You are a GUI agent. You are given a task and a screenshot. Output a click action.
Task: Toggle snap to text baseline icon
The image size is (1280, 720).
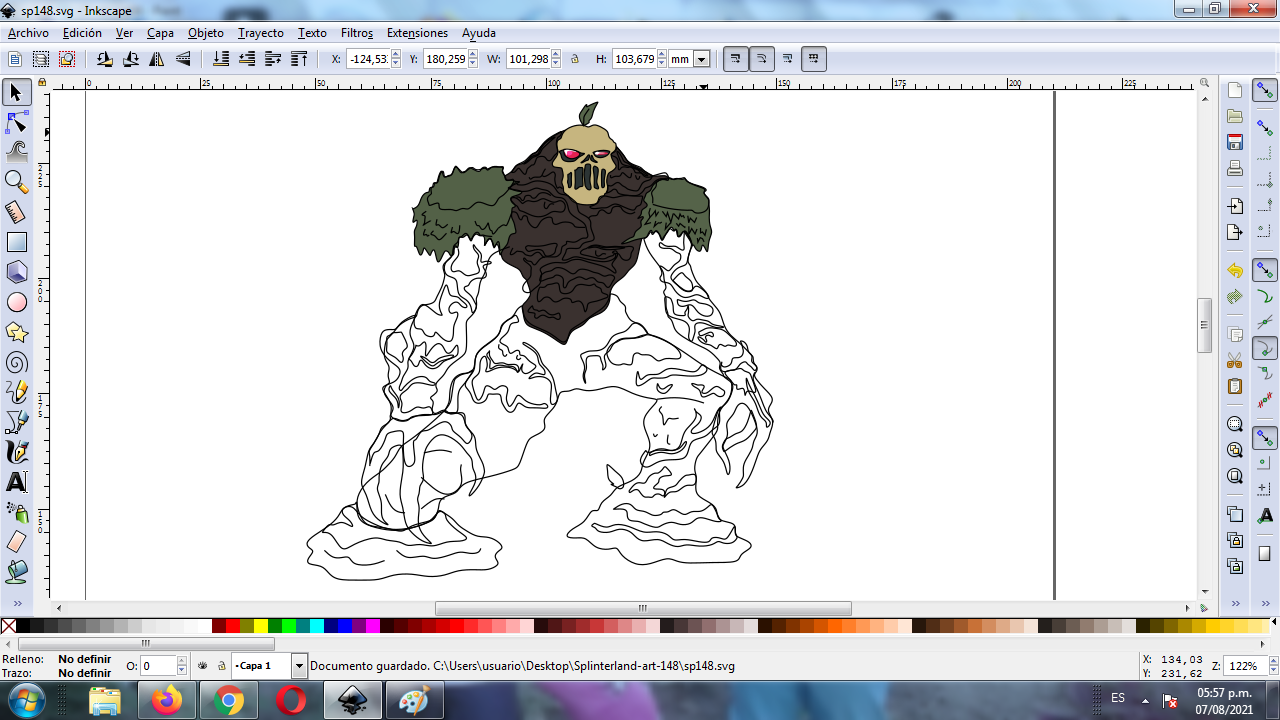[1265, 514]
